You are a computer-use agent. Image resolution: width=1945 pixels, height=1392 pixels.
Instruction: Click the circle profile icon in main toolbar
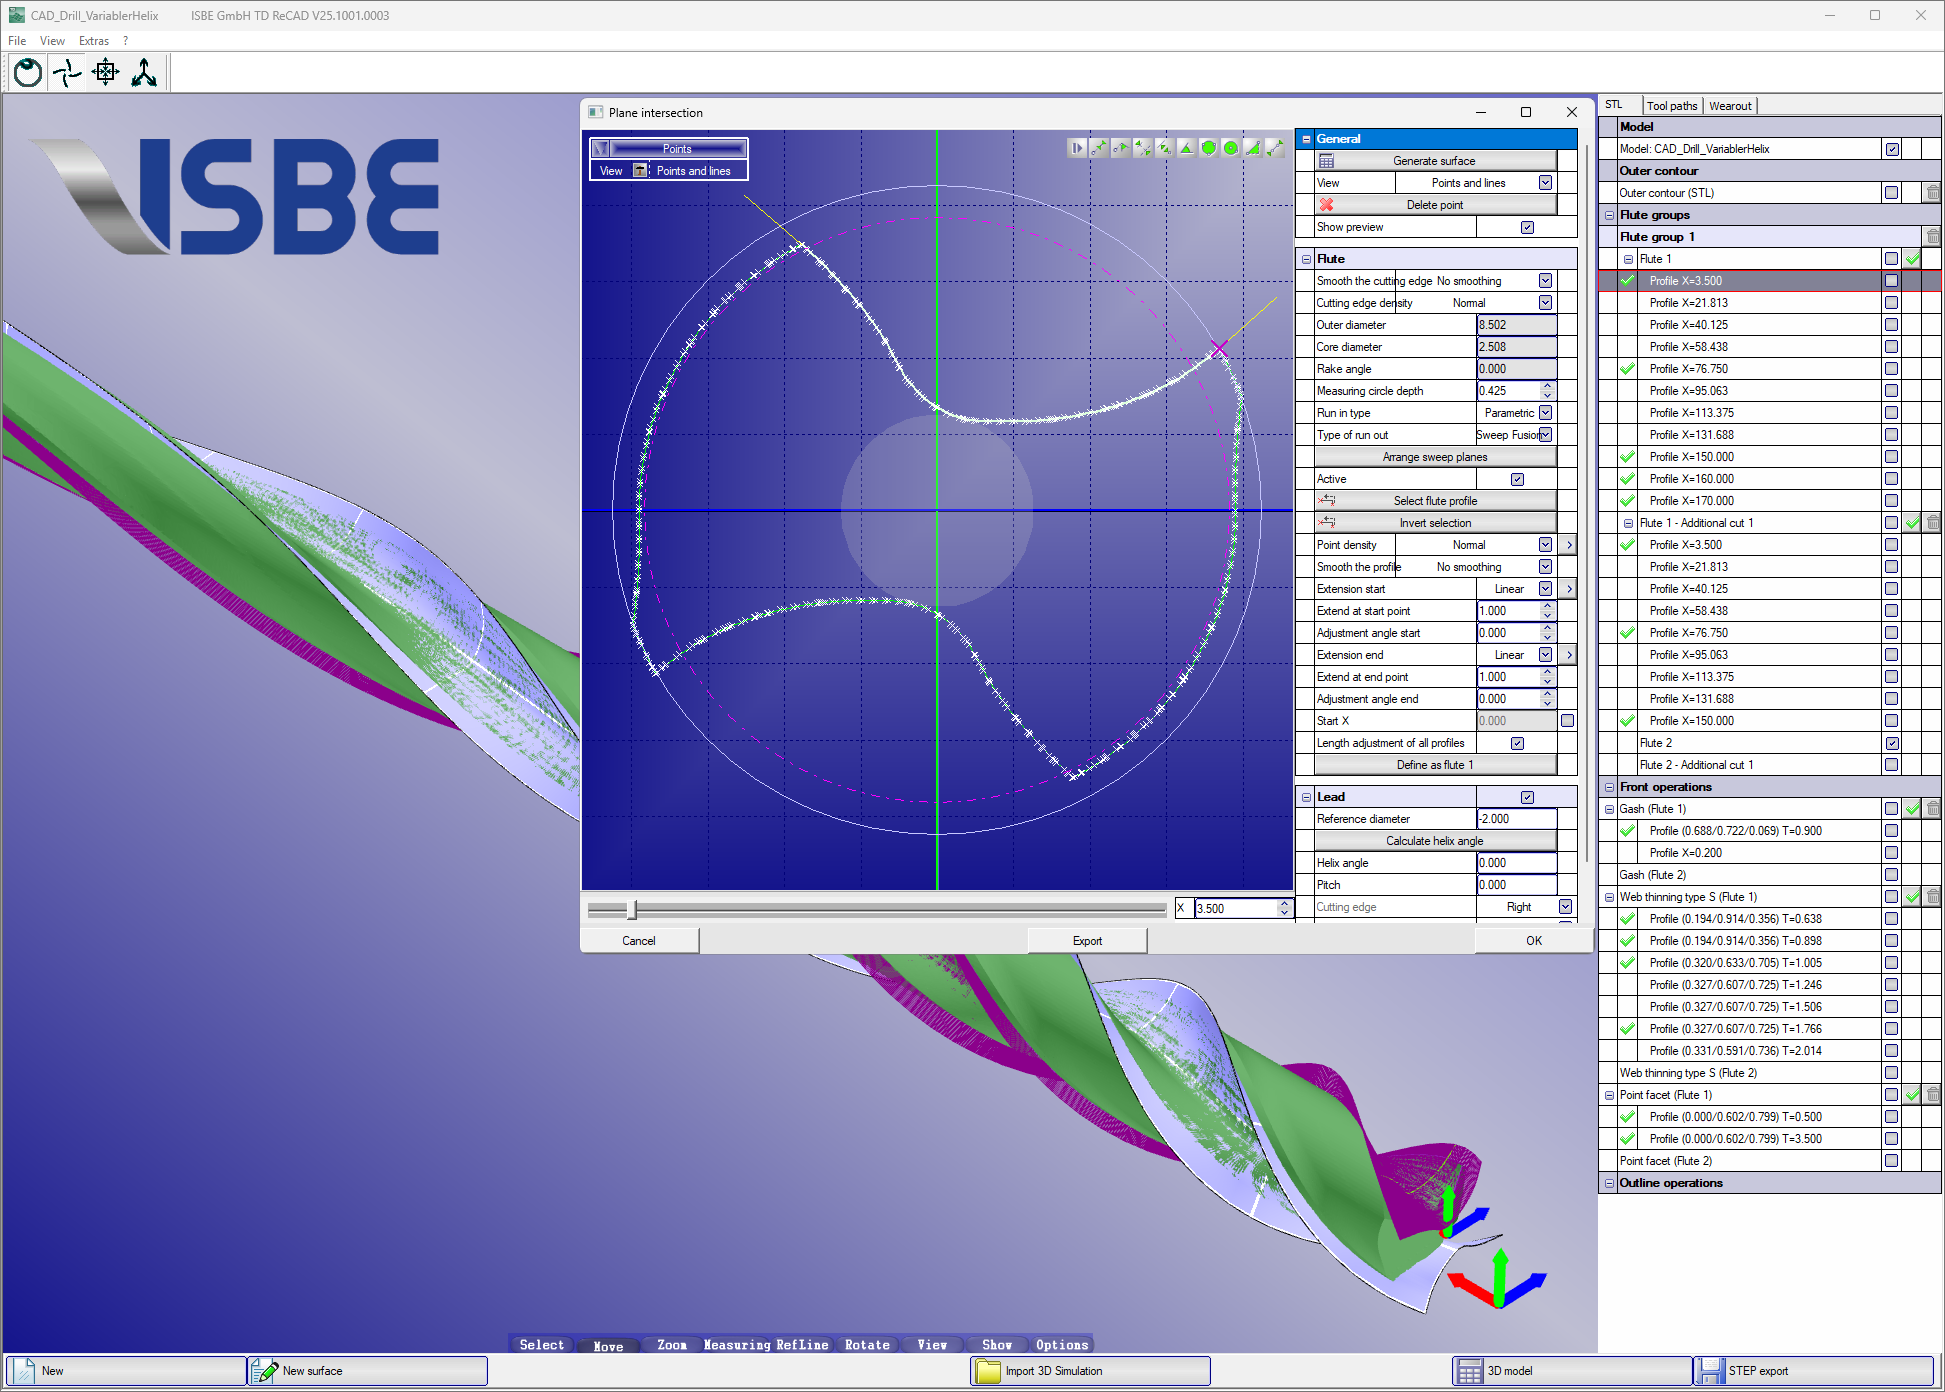[28, 73]
